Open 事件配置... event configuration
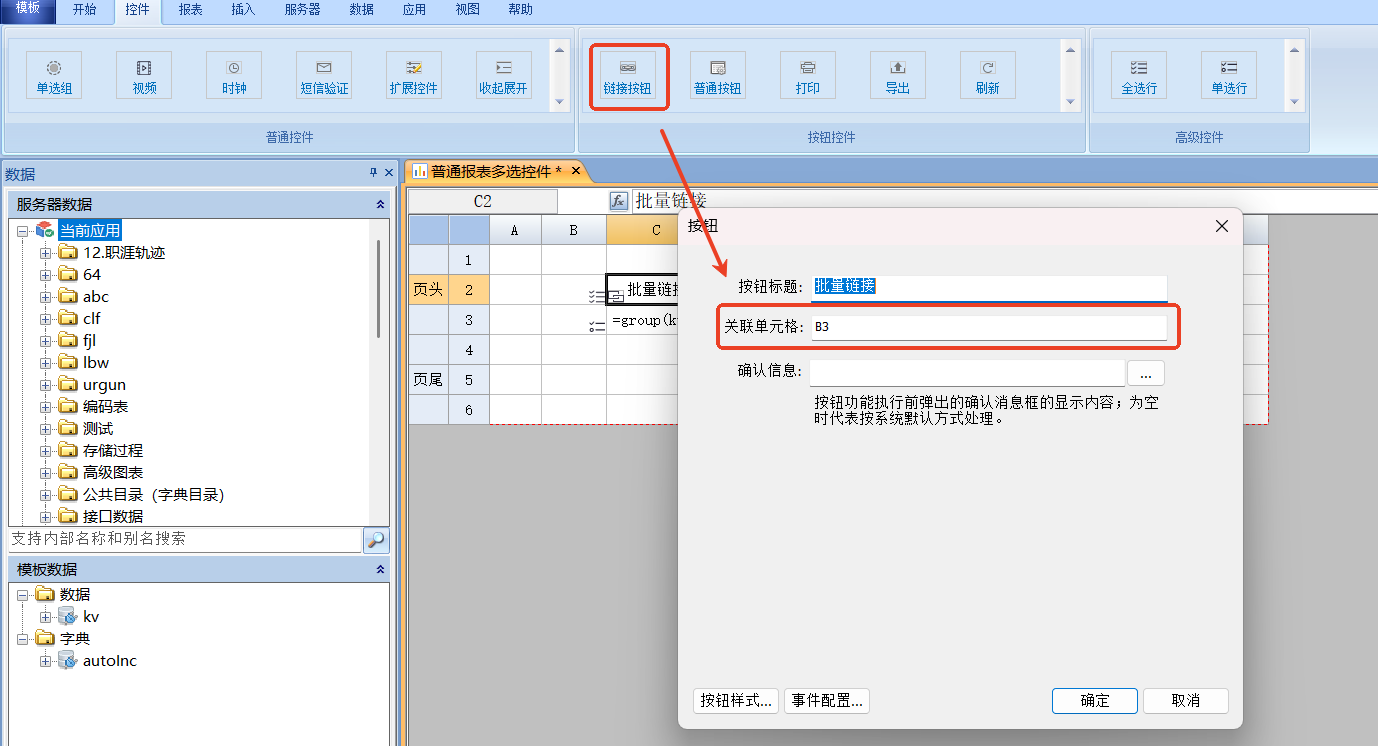This screenshot has width=1378, height=746. coord(827,701)
